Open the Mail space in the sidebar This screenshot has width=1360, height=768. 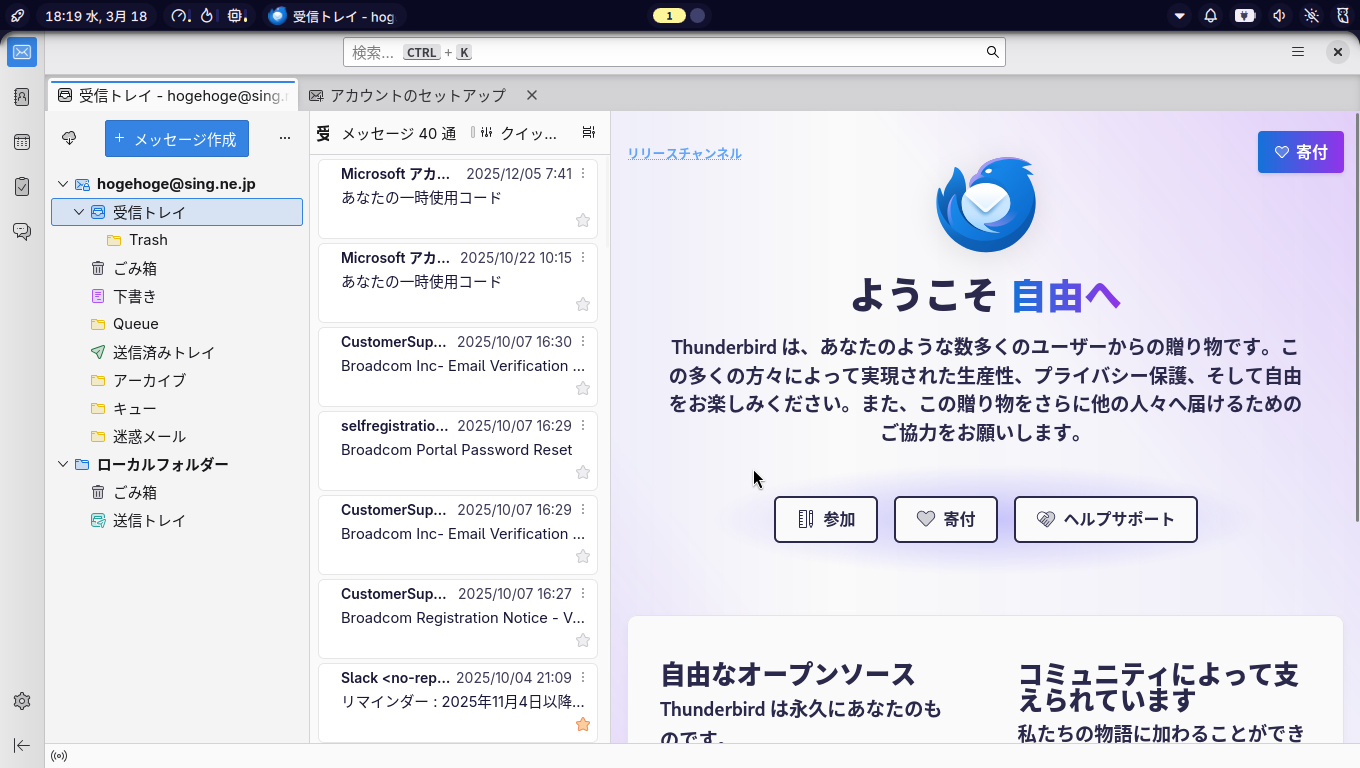pos(22,52)
